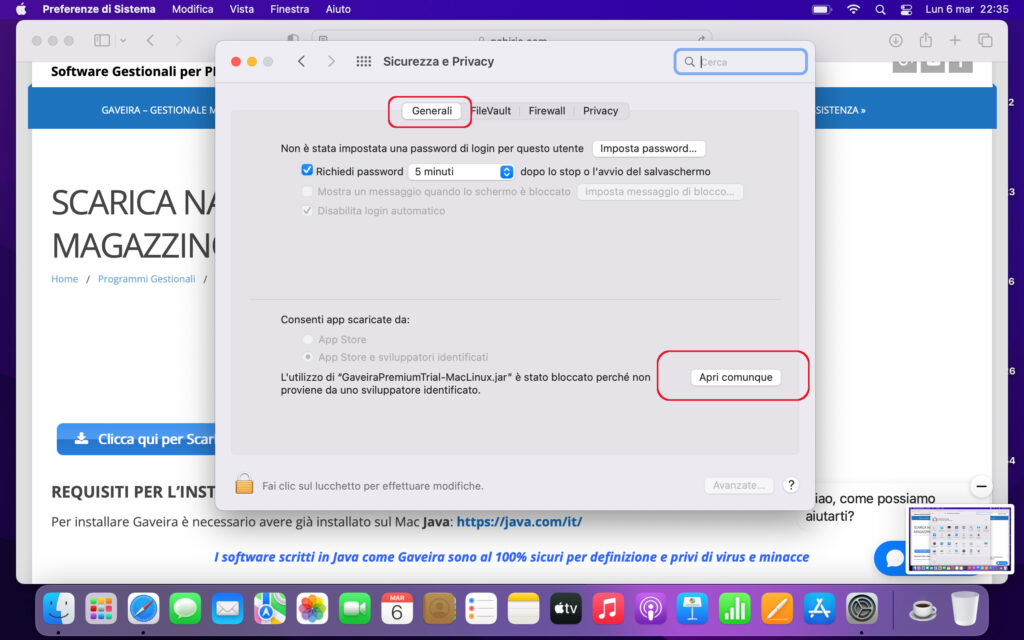Click GAVEIRA – GESTIONALE nav item on webpage
This screenshot has height=640, width=1024.
click(157, 110)
